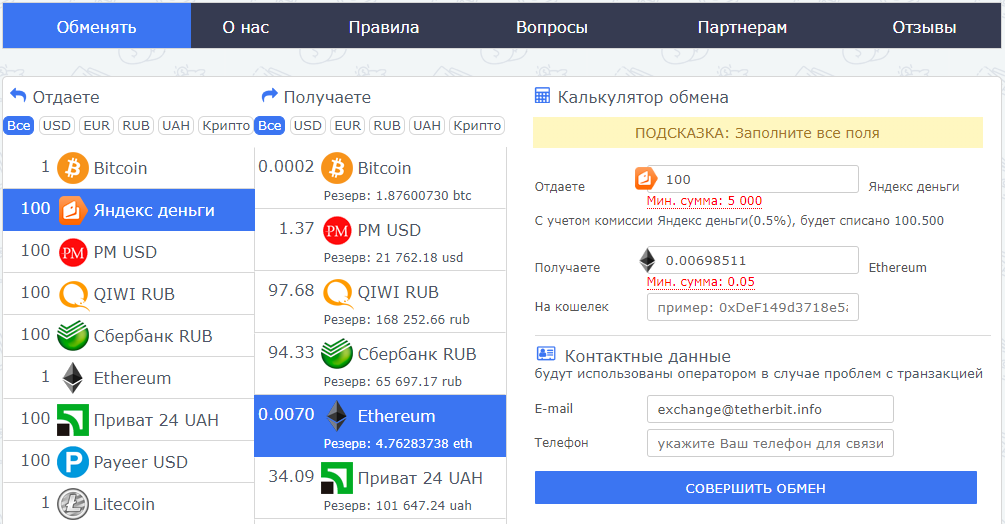
Task: Open the Партнерам section
Action: point(742,27)
